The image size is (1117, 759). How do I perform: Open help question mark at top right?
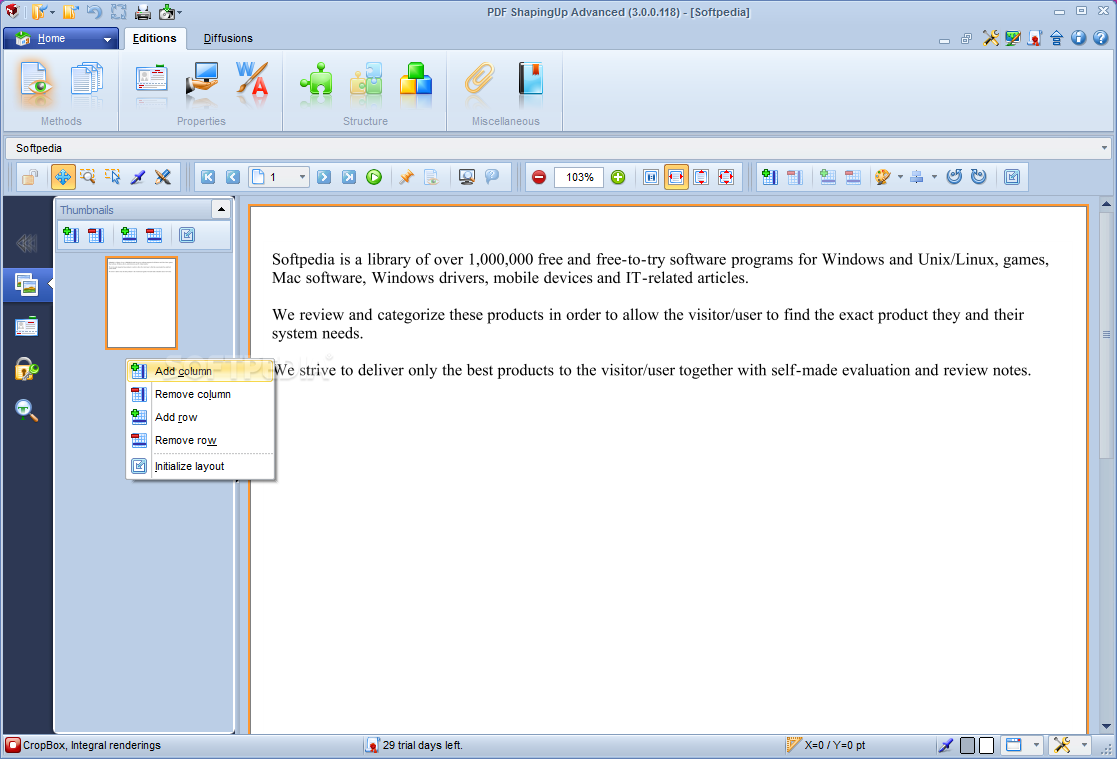1101,38
